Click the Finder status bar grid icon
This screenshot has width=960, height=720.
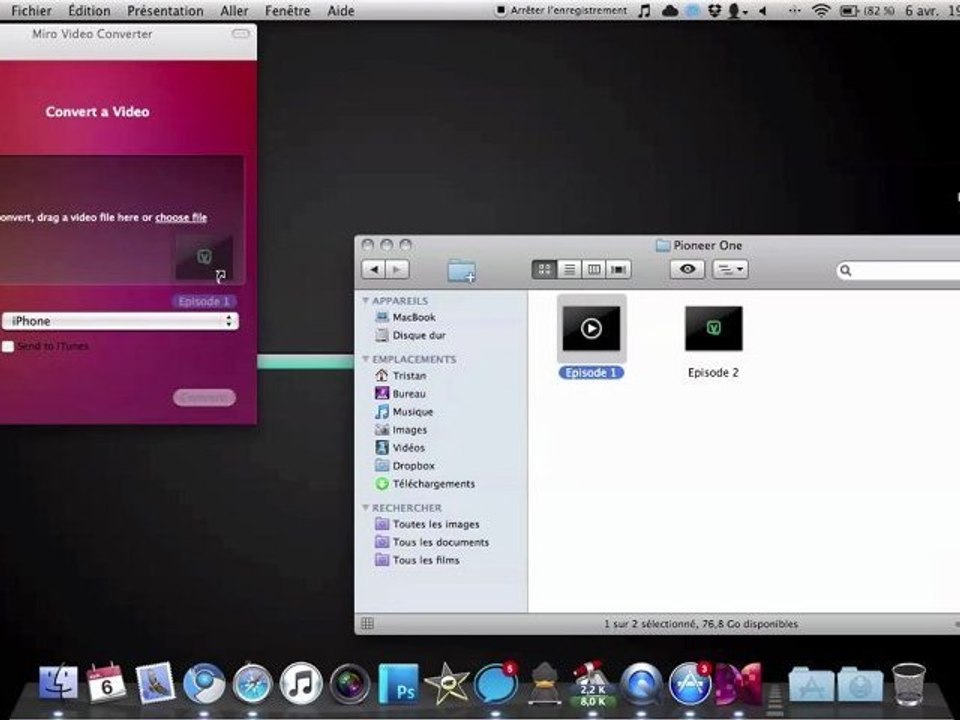[x=367, y=623]
